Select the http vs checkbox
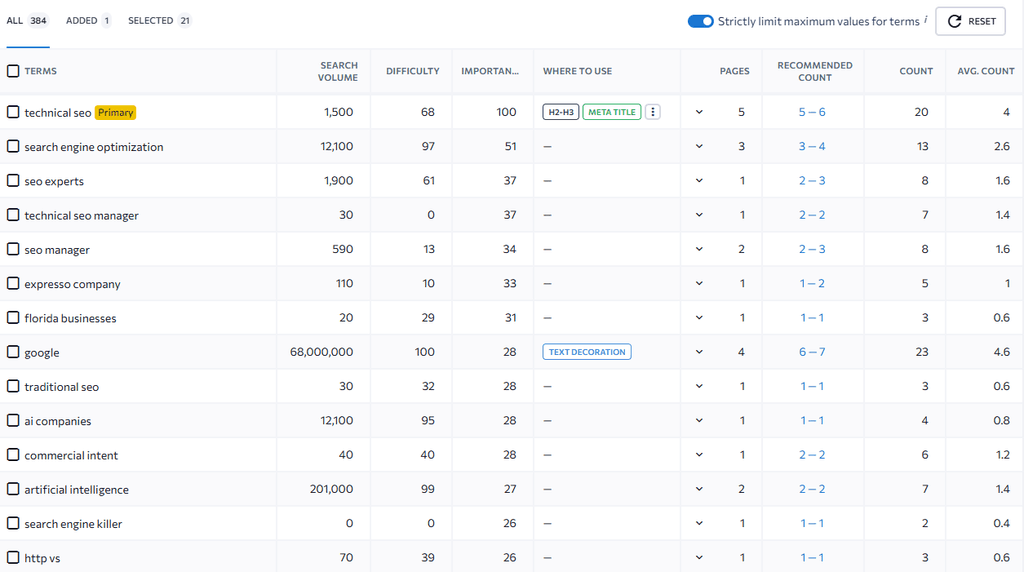Viewport: 1024px width, 572px height. [13, 558]
